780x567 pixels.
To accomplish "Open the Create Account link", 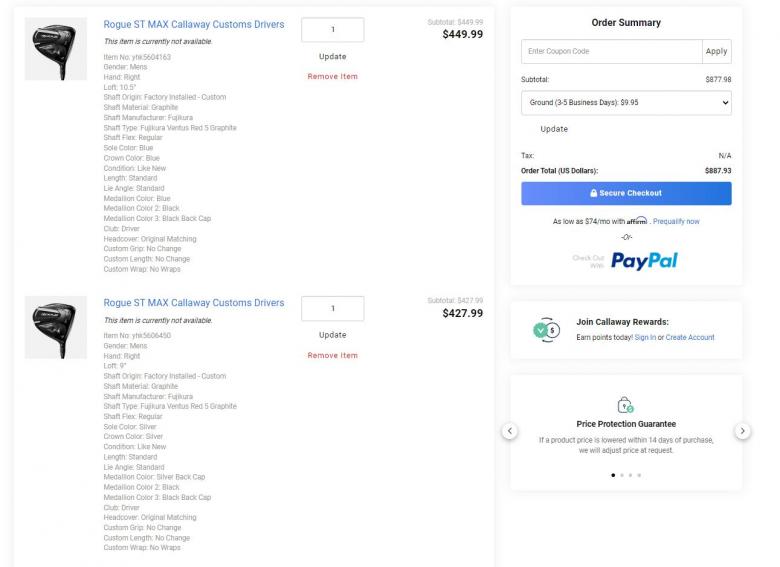I will pos(690,338).
